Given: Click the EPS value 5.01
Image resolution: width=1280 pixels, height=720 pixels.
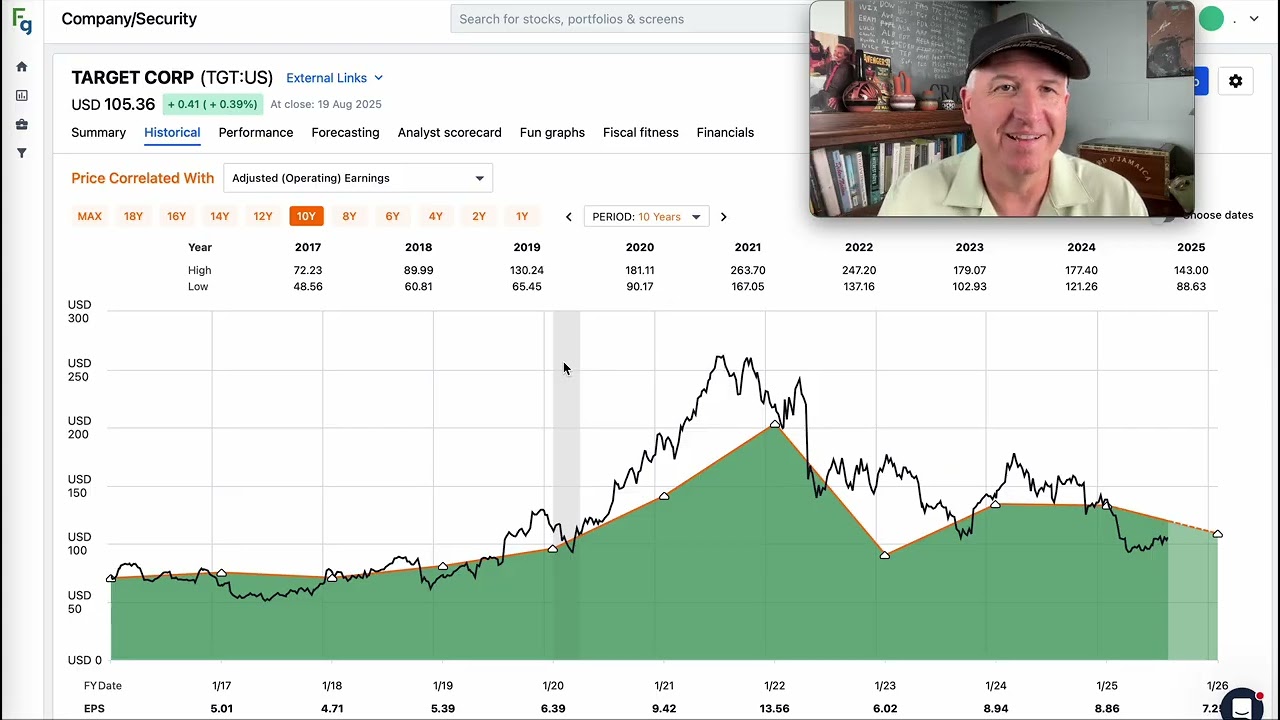Looking at the screenshot, I should pyautogui.click(x=221, y=709).
